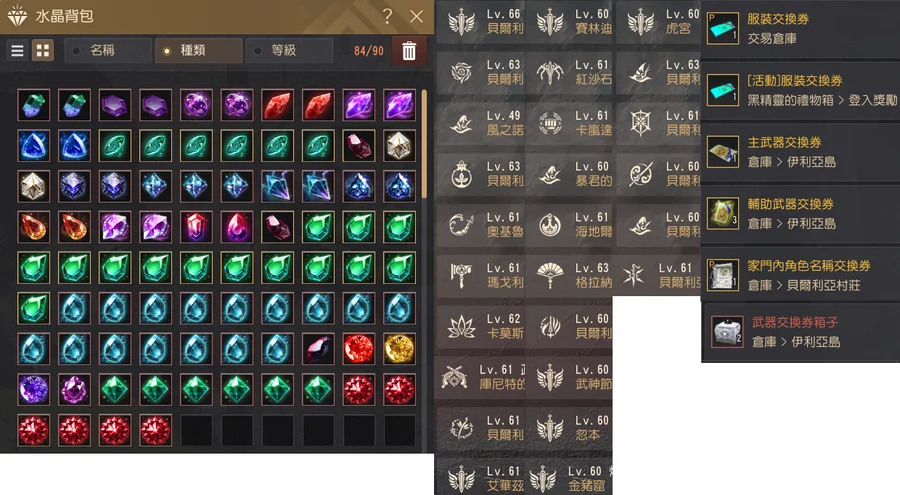The width and height of the screenshot is (900, 495).
Task: Select the 服裝交換券 coupon icon
Action: point(723,28)
